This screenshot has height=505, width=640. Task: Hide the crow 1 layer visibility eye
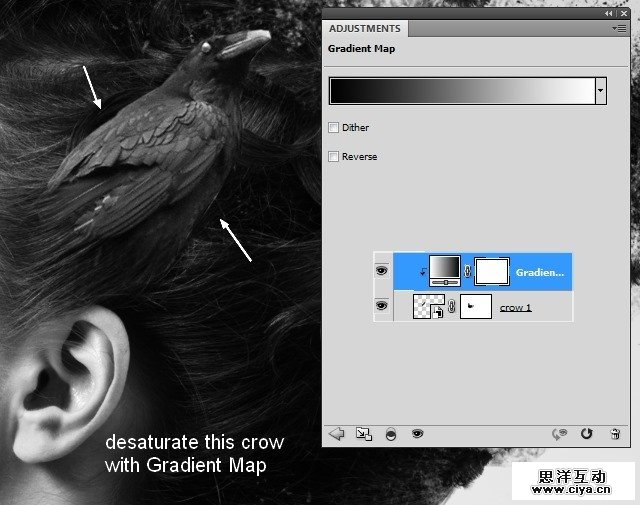pos(382,305)
